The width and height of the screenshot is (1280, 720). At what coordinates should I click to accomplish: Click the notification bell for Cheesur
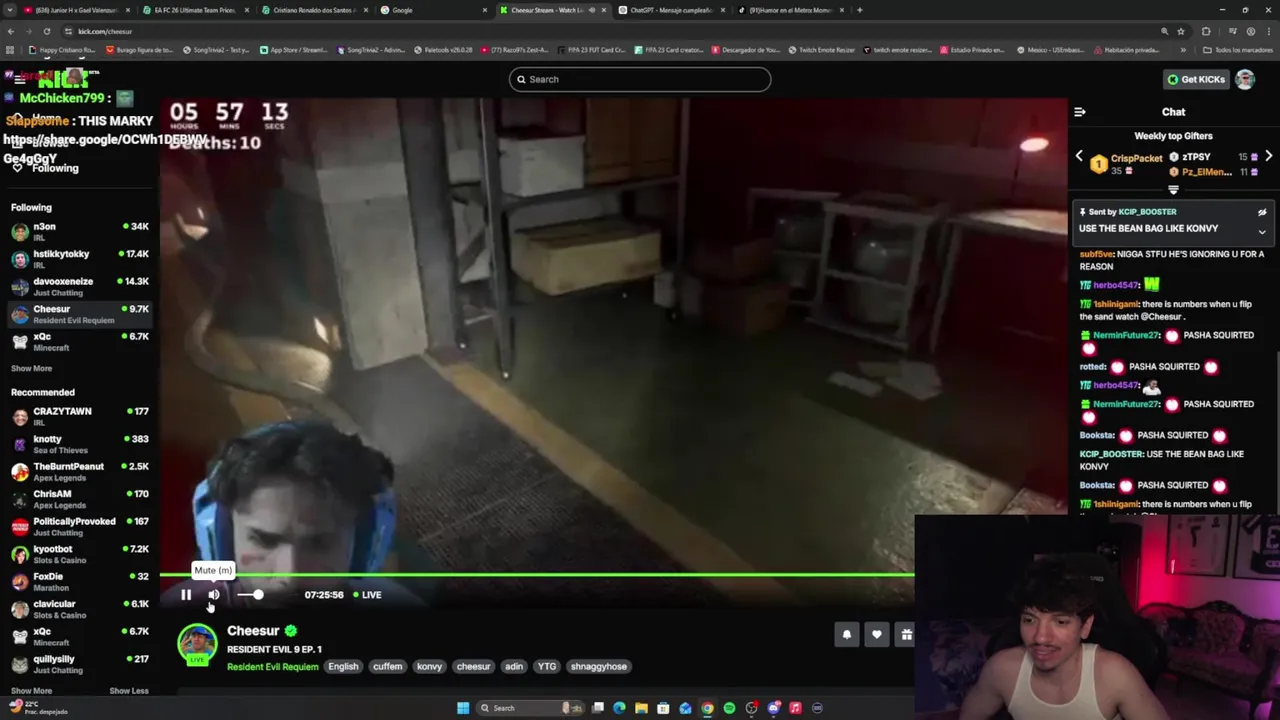click(x=846, y=634)
